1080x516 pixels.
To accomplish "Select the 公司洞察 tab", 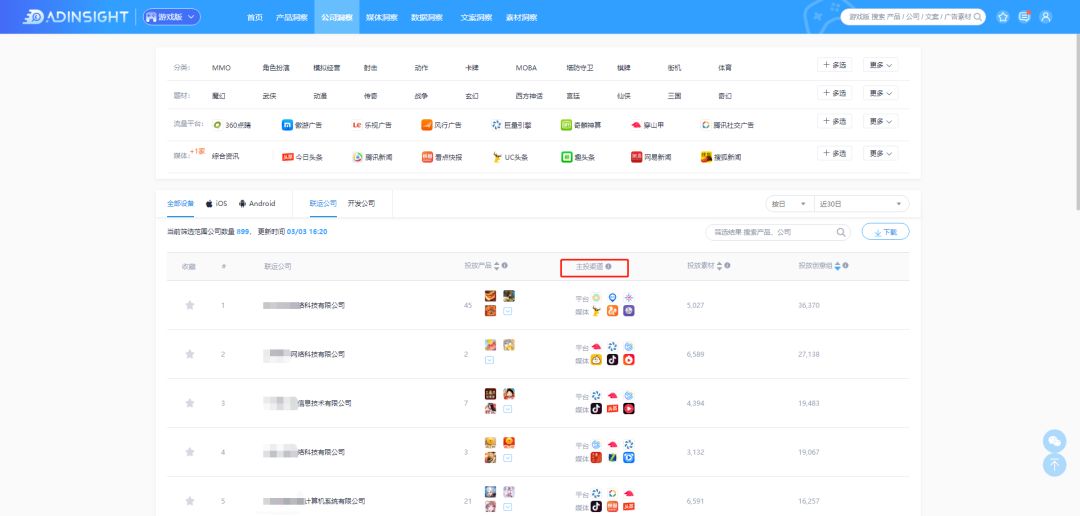I will coord(337,17).
